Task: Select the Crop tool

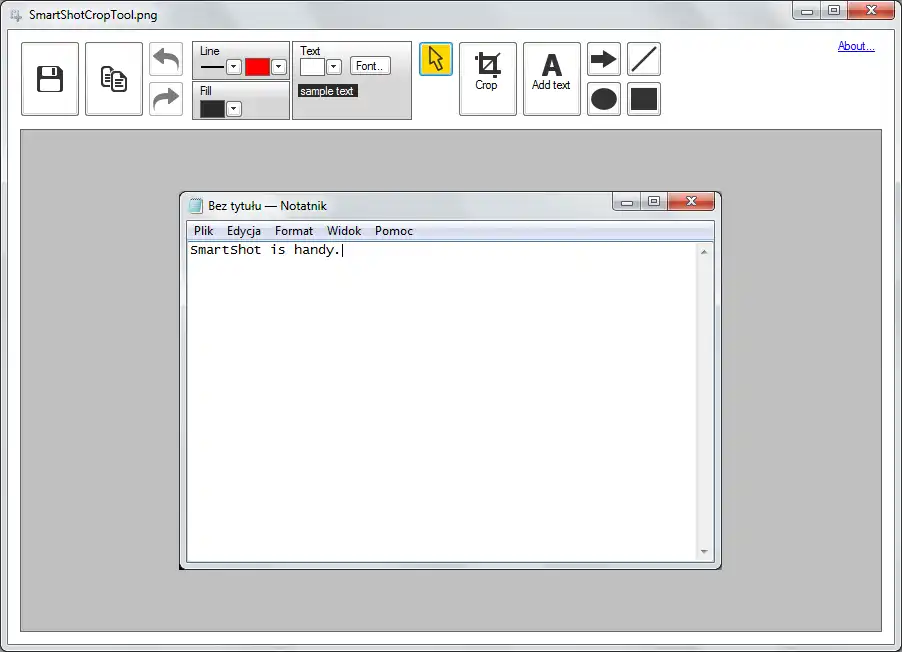Action: tap(488, 79)
